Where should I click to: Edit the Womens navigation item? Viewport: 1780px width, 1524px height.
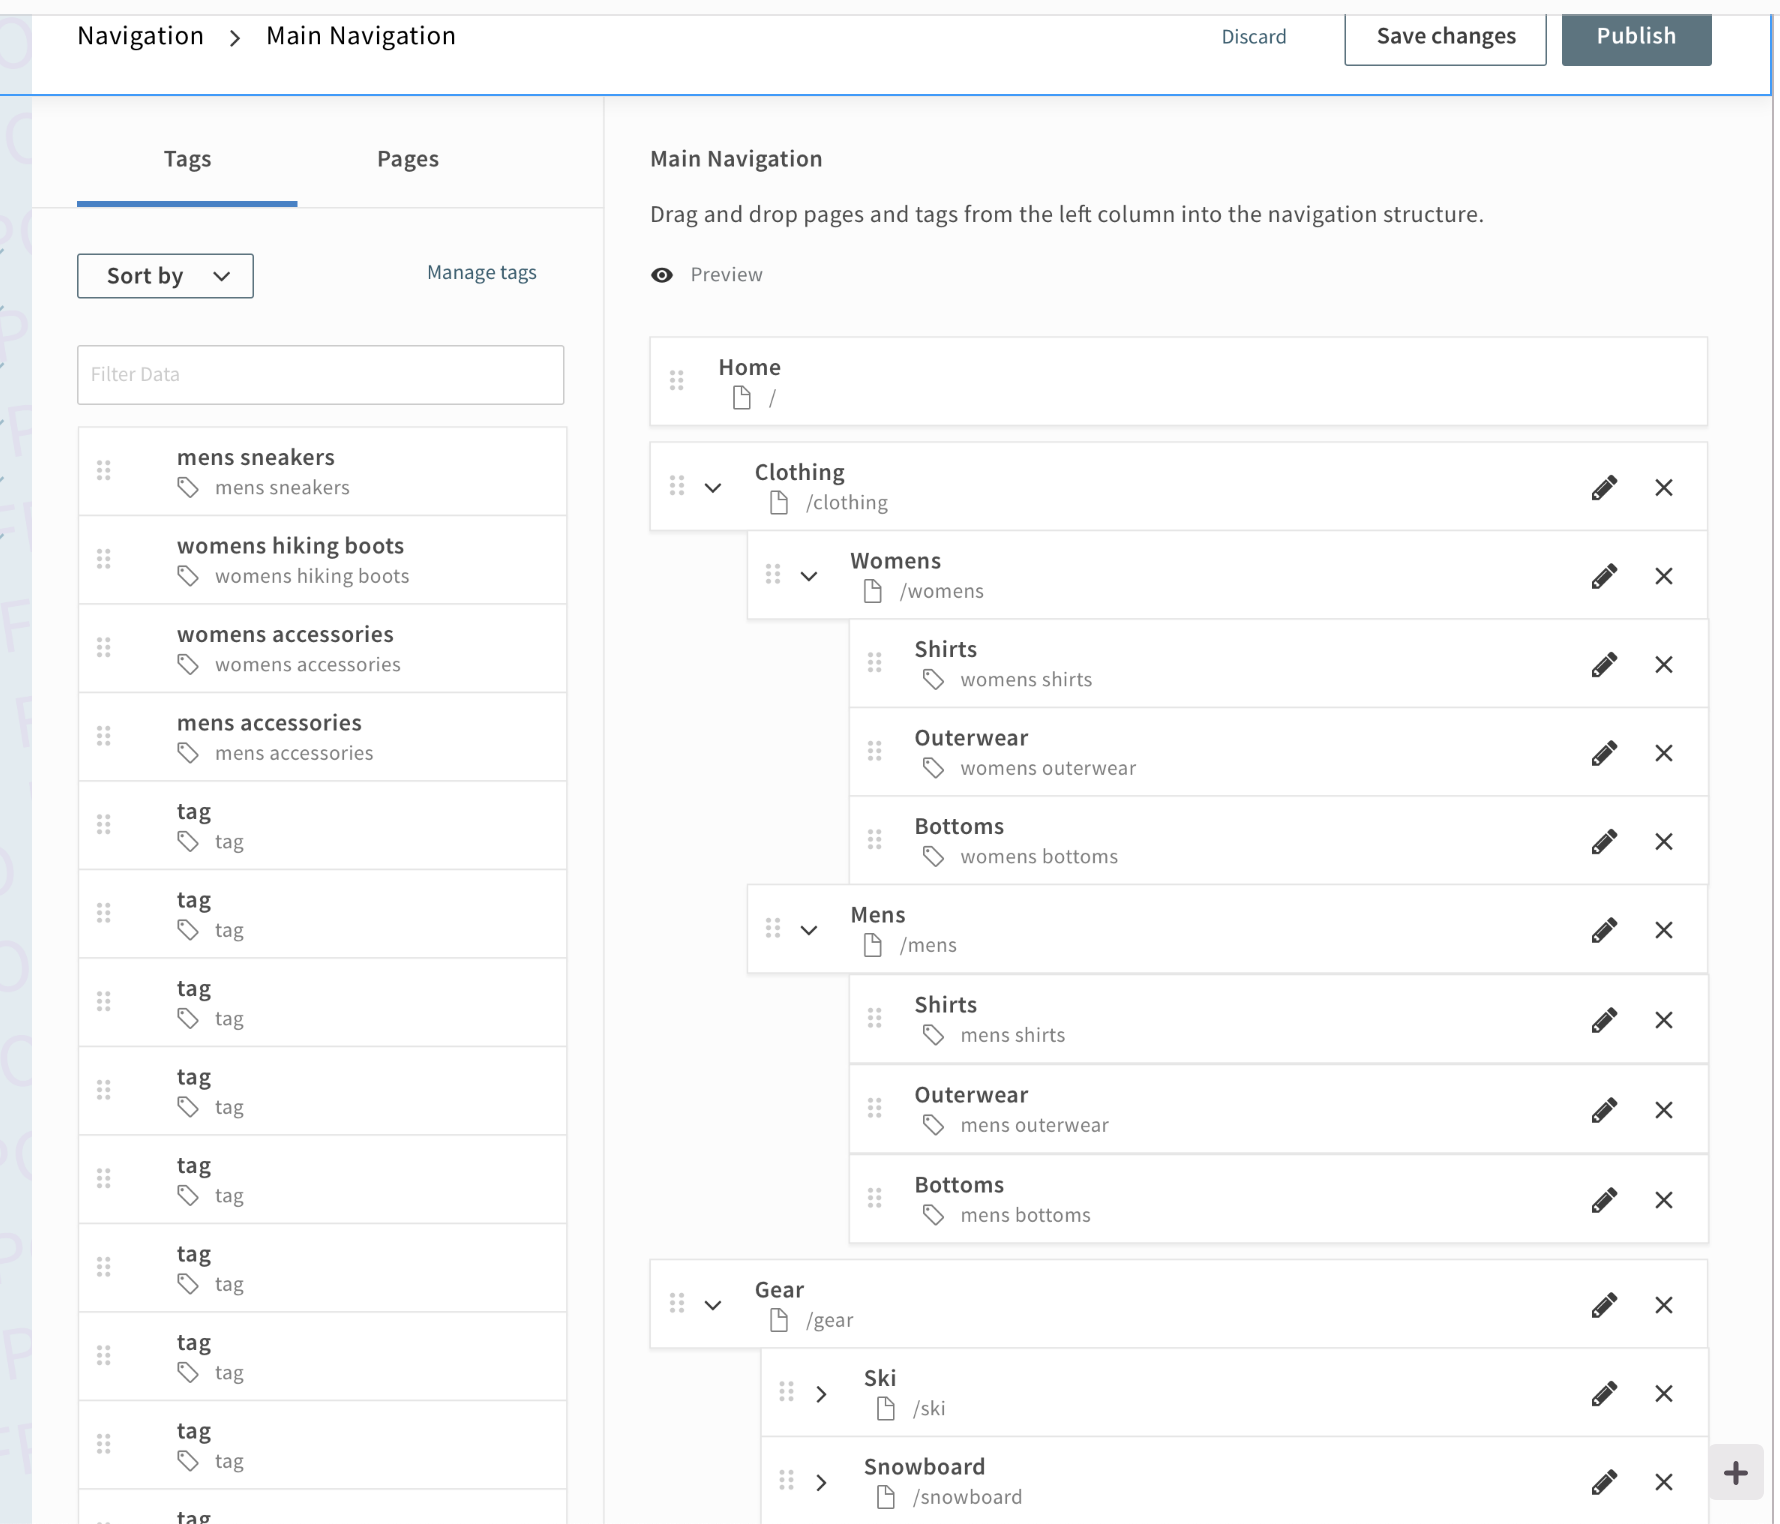[x=1604, y=576]
